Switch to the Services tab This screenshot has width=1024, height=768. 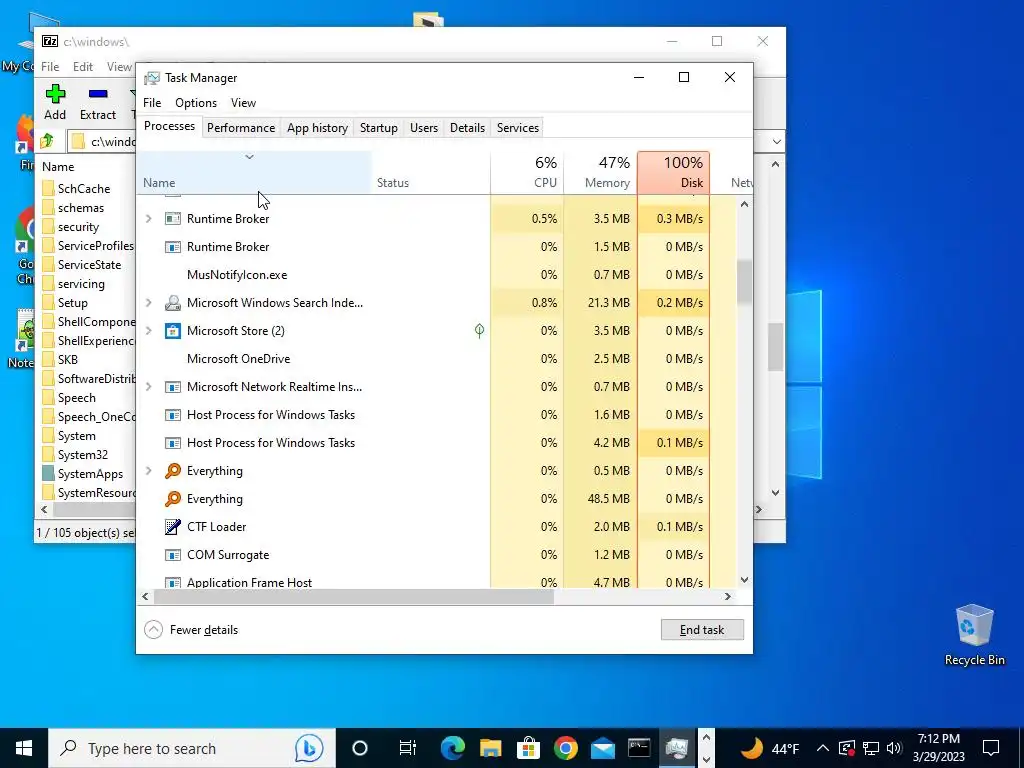click(518, 128)
